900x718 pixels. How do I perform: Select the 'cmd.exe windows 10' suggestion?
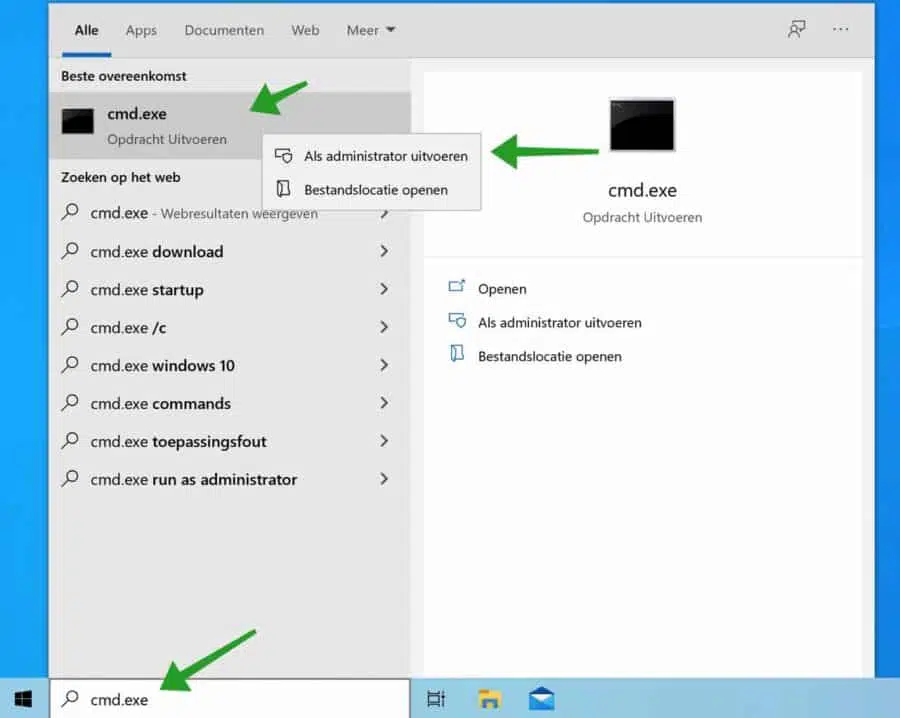pos(230,366)
